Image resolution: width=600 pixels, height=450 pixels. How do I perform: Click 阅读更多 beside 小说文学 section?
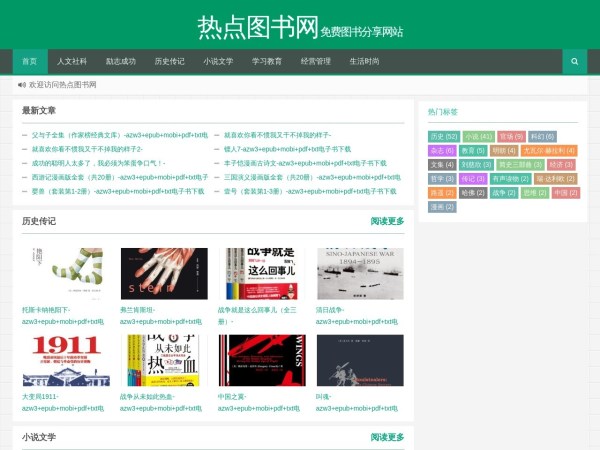pyautogui.click(x=387, y=437)
